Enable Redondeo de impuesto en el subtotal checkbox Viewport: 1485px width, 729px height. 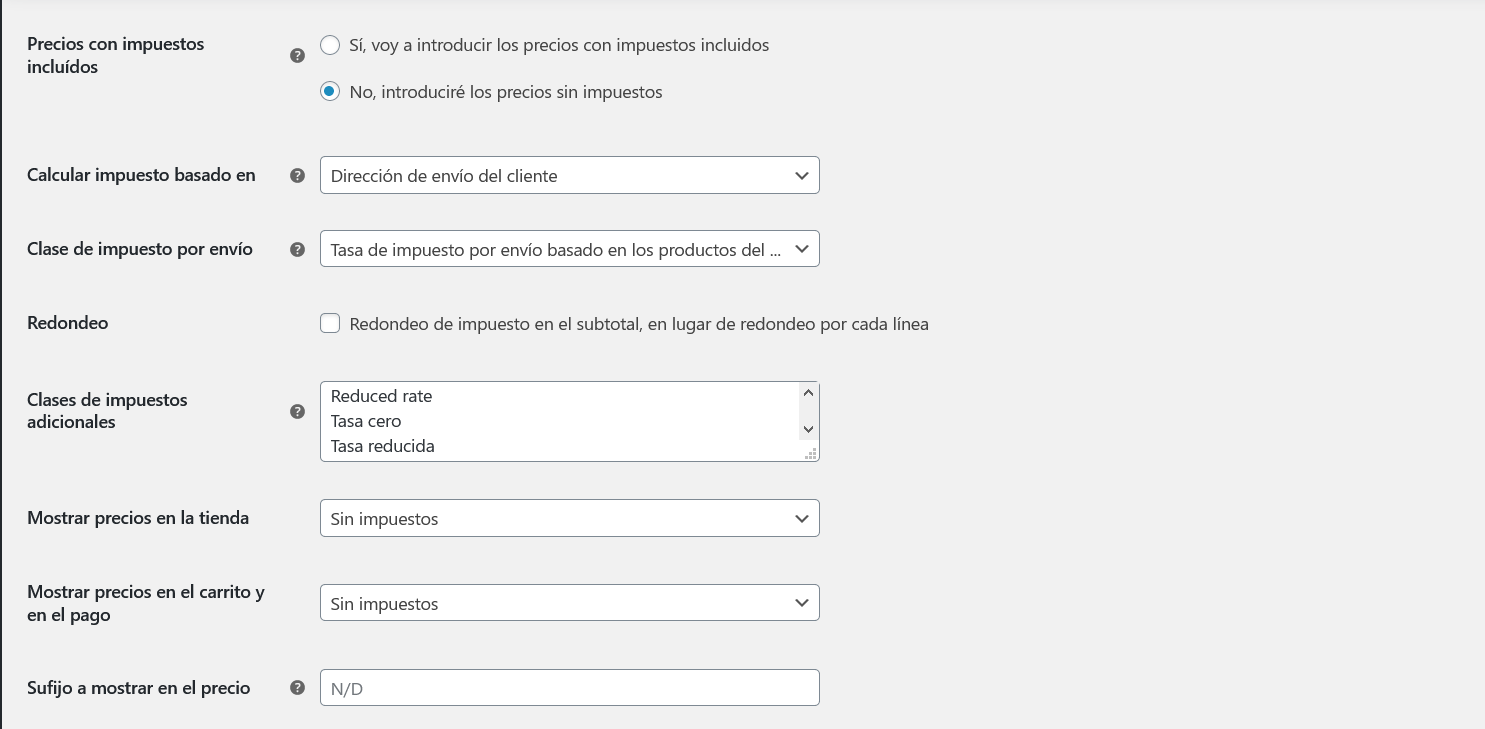pyautogui.click(x=330, y=323)
